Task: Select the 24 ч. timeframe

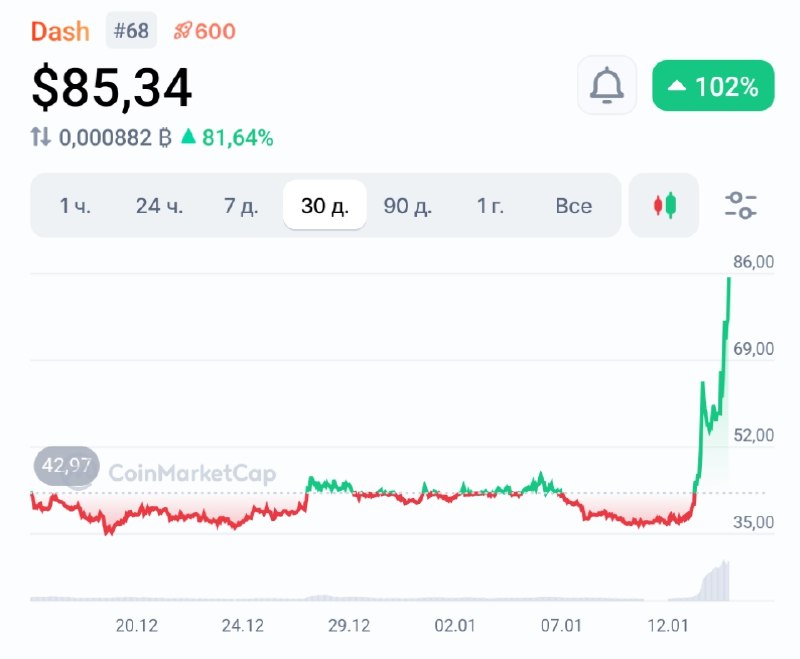Action: coord(159,206)
